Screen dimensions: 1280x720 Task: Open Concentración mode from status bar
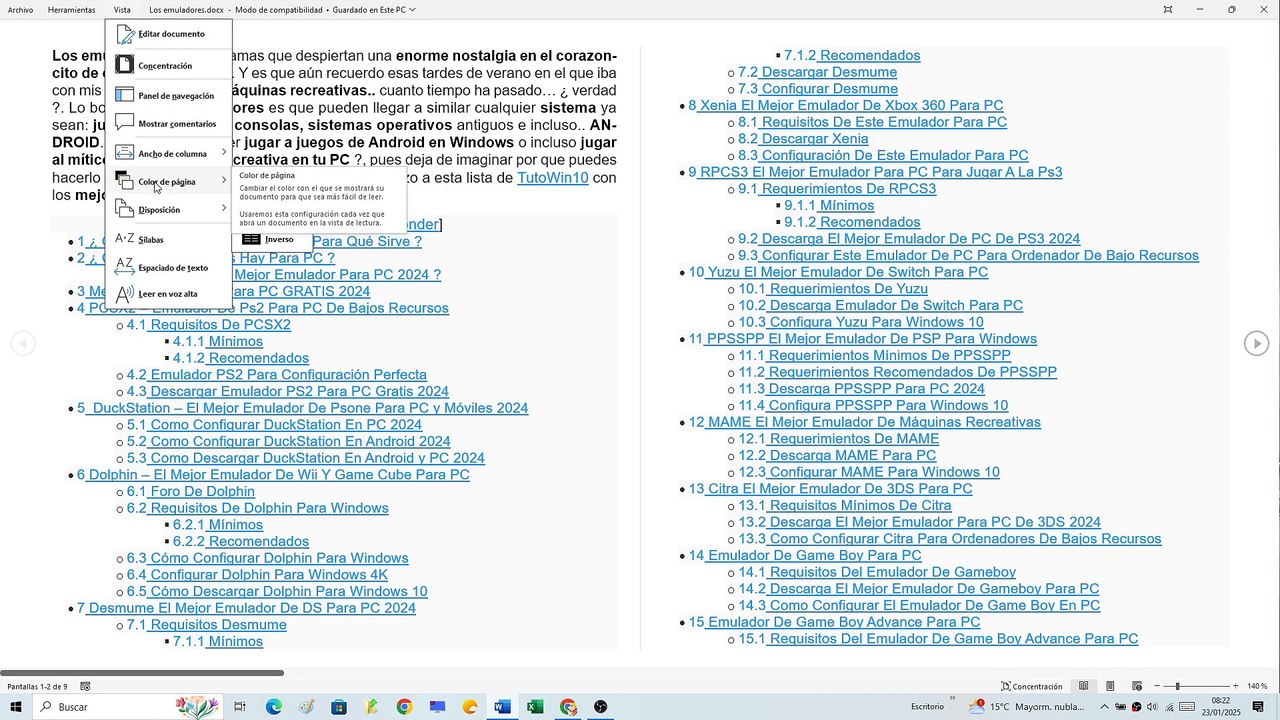(1031, 686)
